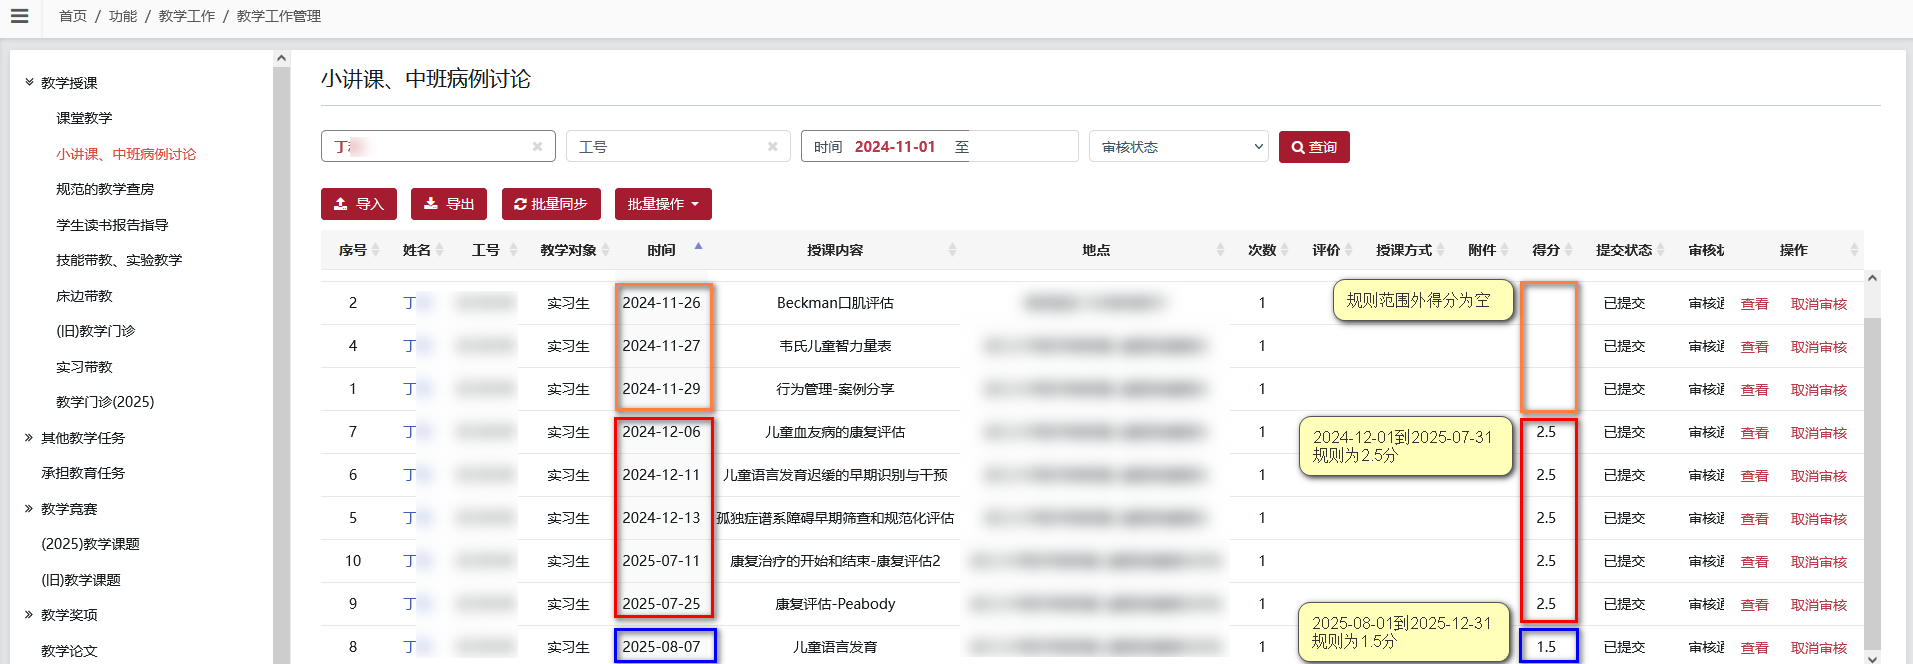Clear the name search field
The height and width of the screenshot is (664, 1913).
(x=537, y=146)
